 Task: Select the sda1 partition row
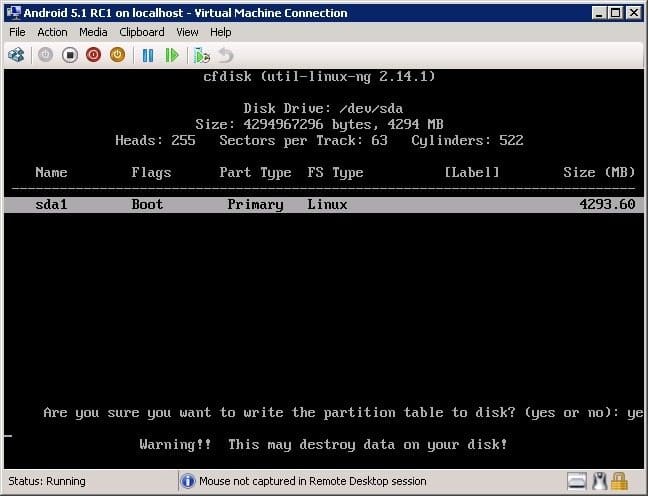pos(324,205)
